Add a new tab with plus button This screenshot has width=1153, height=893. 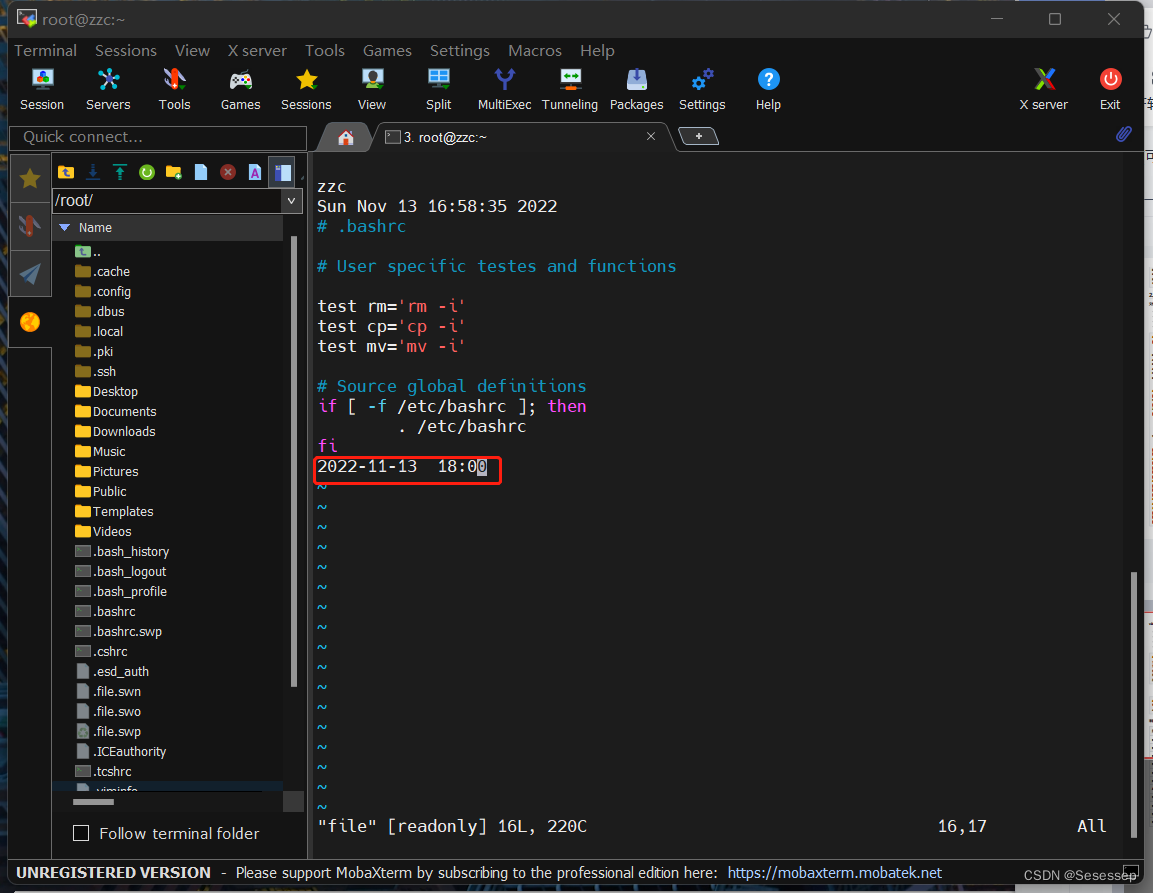[x=699, y=136]
